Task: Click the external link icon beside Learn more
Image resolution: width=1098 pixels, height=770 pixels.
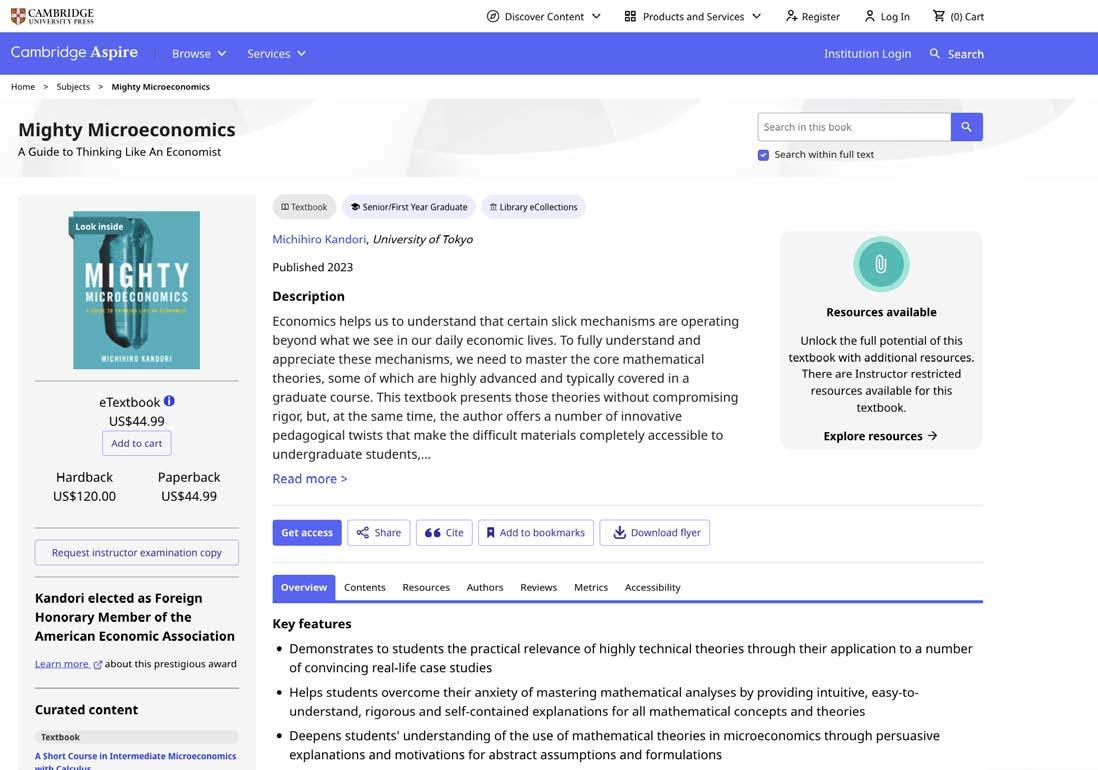Action: pyautogui.click(x=98, y=664)
